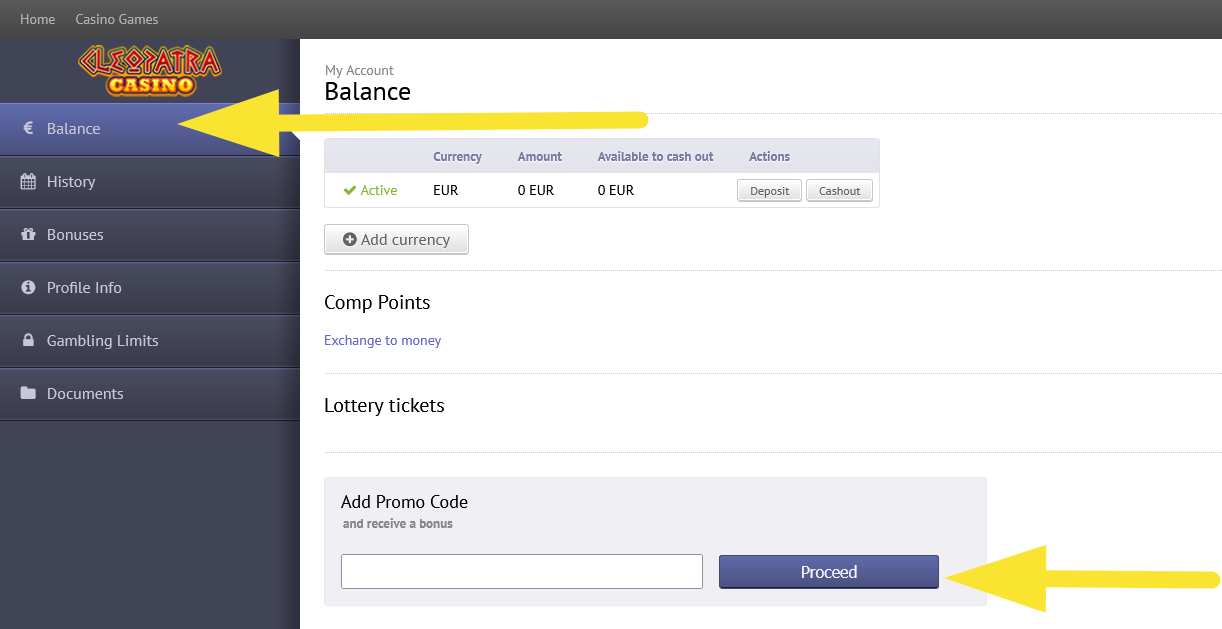Open the Documents section

[x=84, y=393]
